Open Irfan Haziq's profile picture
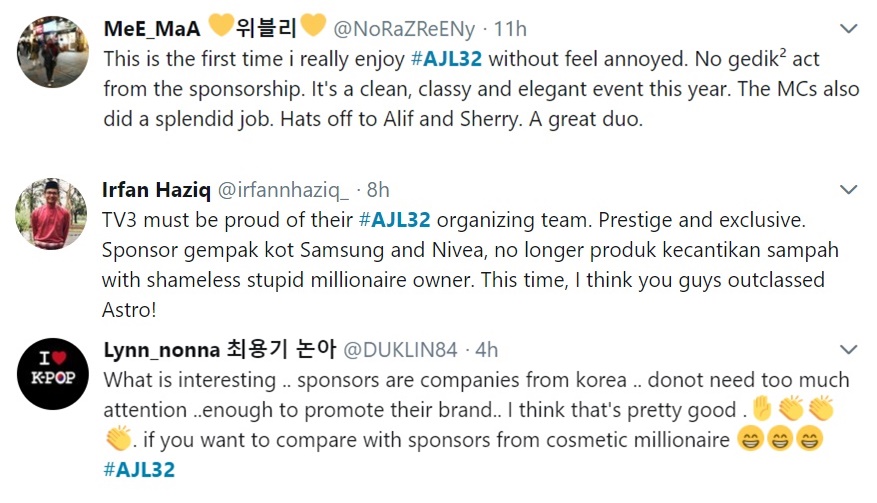Screen dimensions: 877x503 [51, 213]
